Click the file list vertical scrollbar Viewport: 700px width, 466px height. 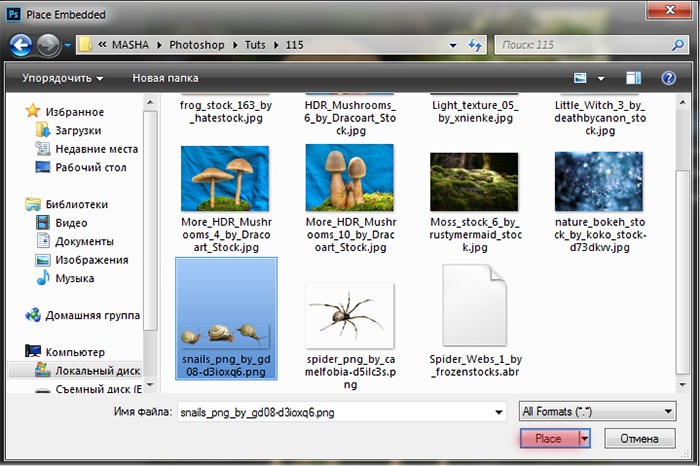coord(683,243)
